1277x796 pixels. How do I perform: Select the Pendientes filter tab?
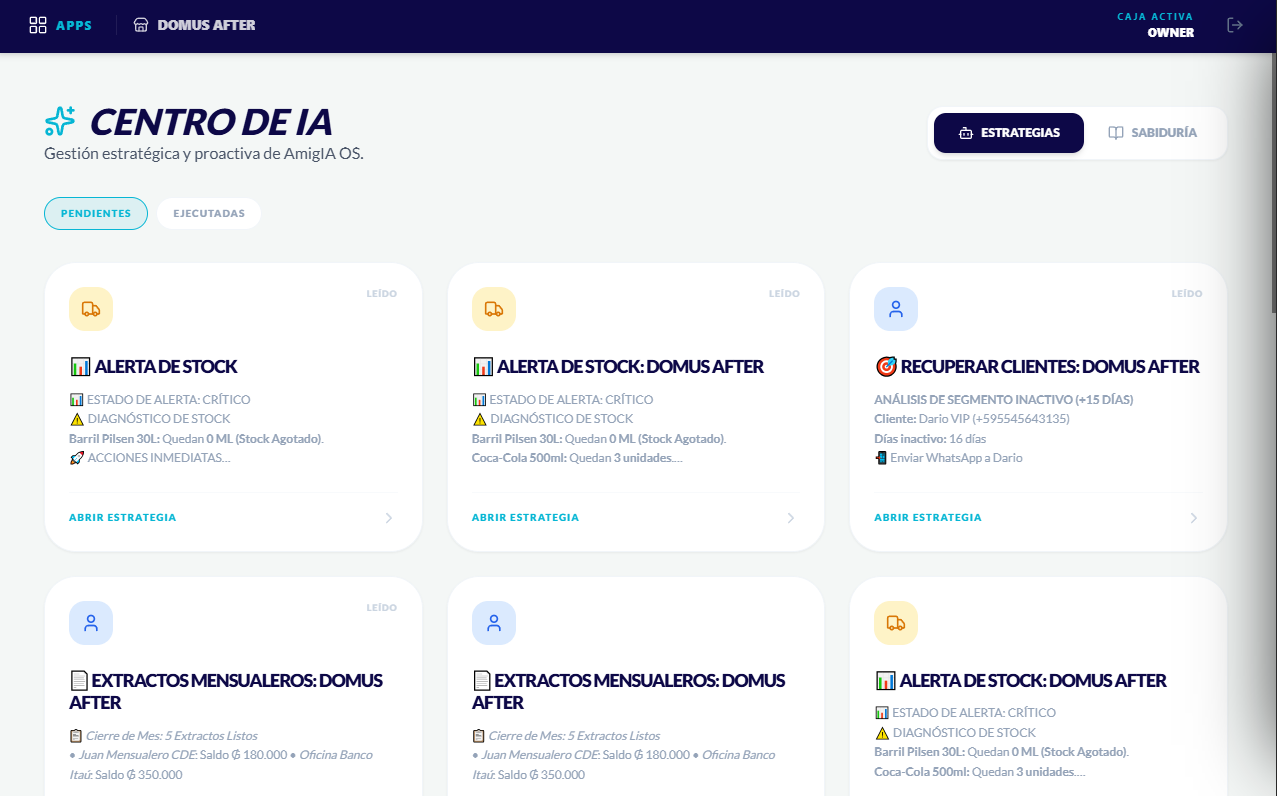click(96, 214)
